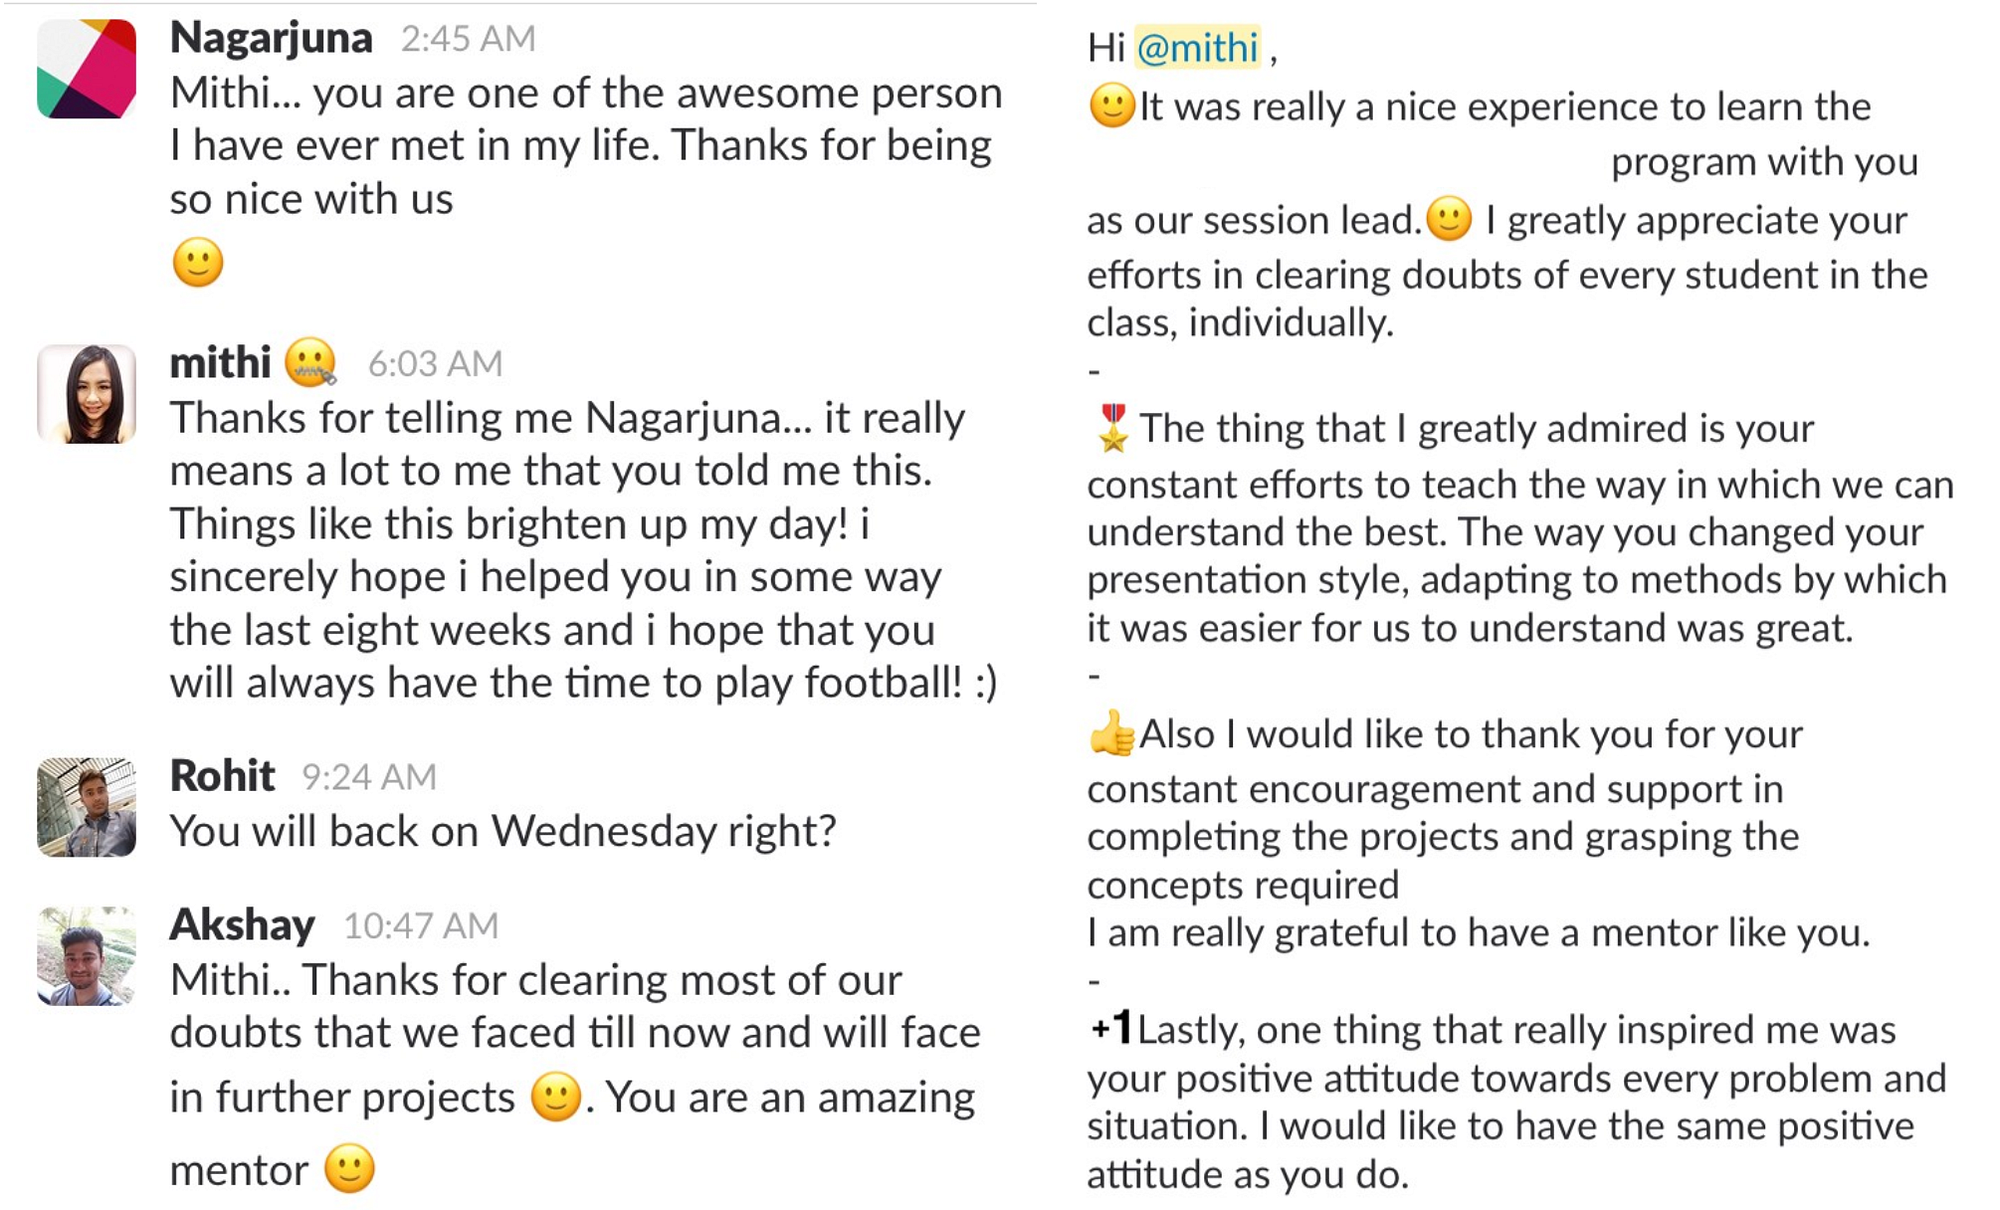Image resolution: width=2000 pixels, height=1210 pixels.
Task: Click the medal emoji before 'The thing'
Action: click(x=1112, y=428)
